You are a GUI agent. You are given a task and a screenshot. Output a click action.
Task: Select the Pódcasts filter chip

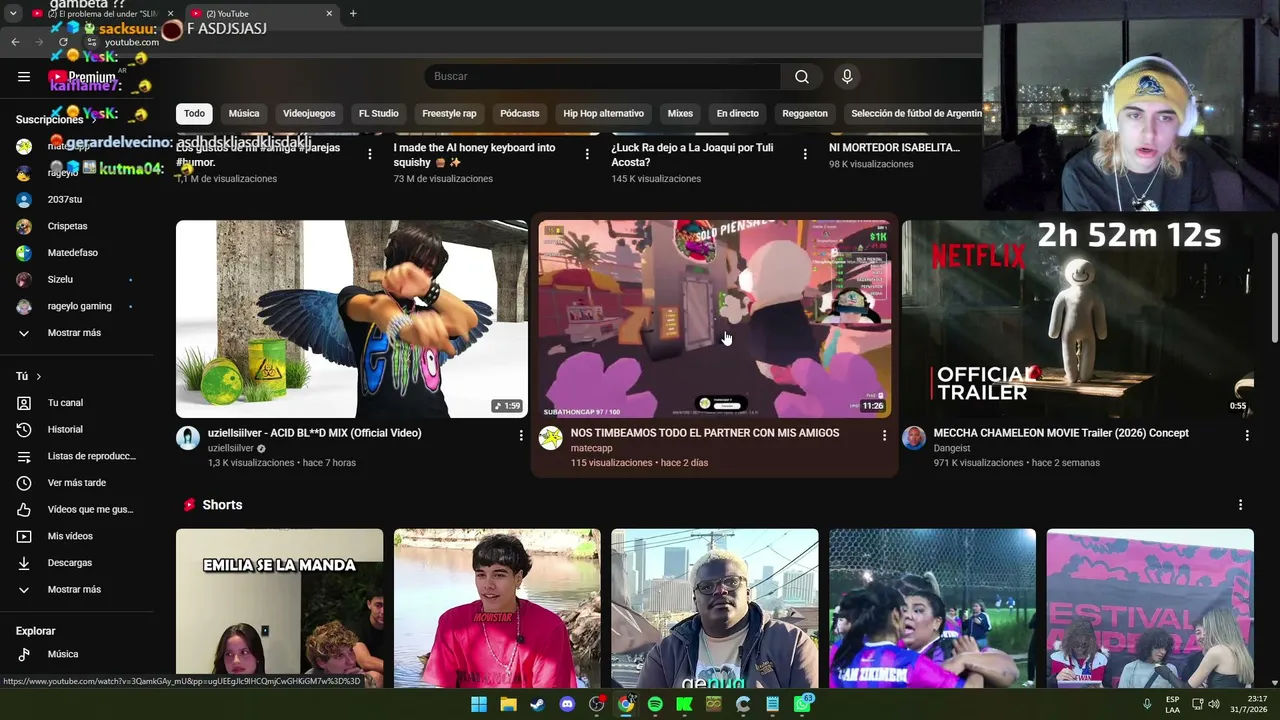point(520,114)
